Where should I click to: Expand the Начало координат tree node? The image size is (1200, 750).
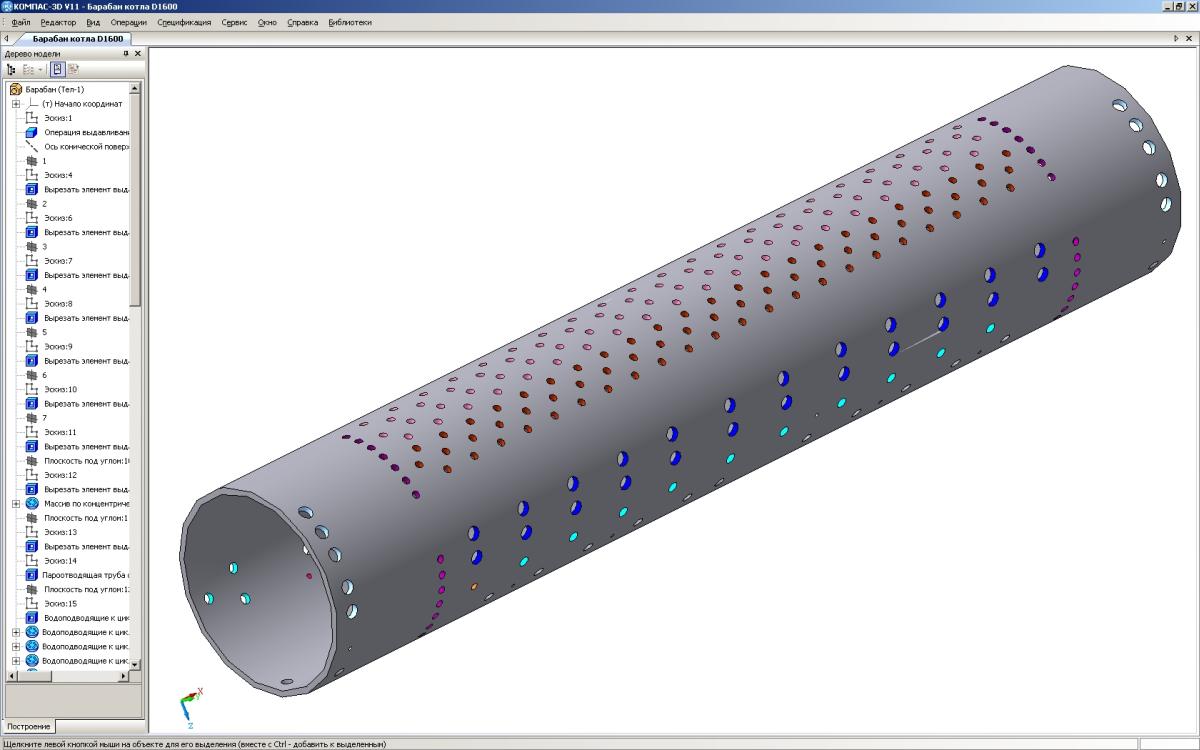(x=16, y=104)
